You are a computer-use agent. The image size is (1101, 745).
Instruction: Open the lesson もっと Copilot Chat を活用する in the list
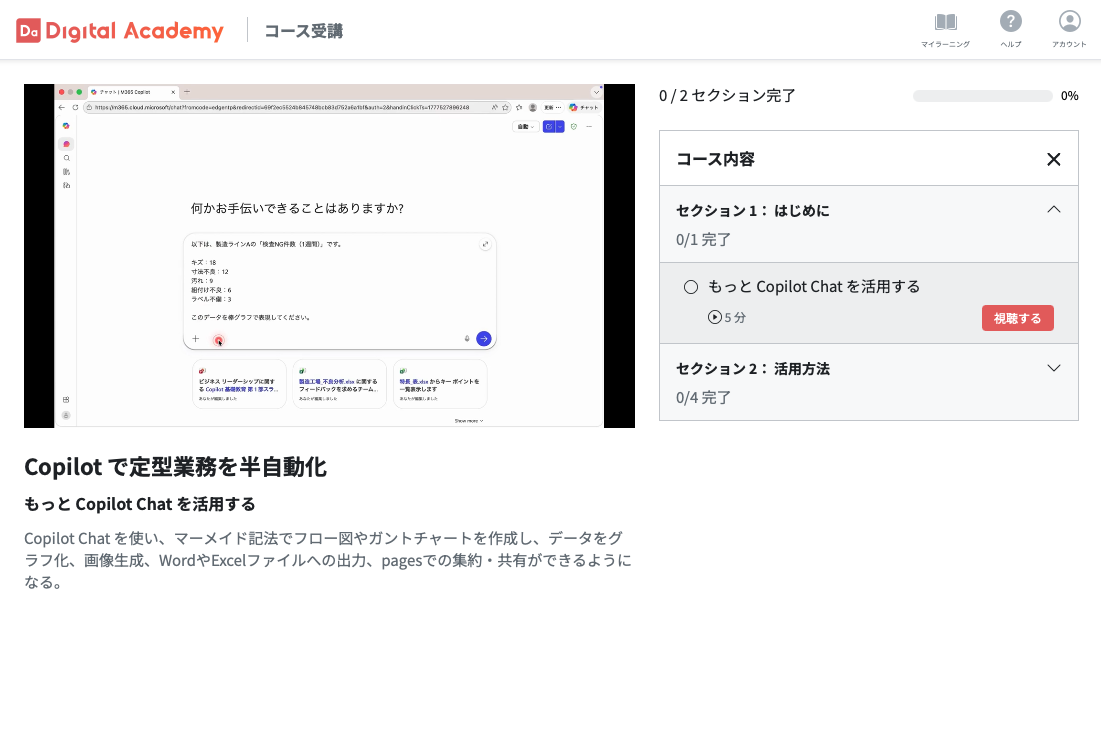pyautogui.click(x=814, y=286)
